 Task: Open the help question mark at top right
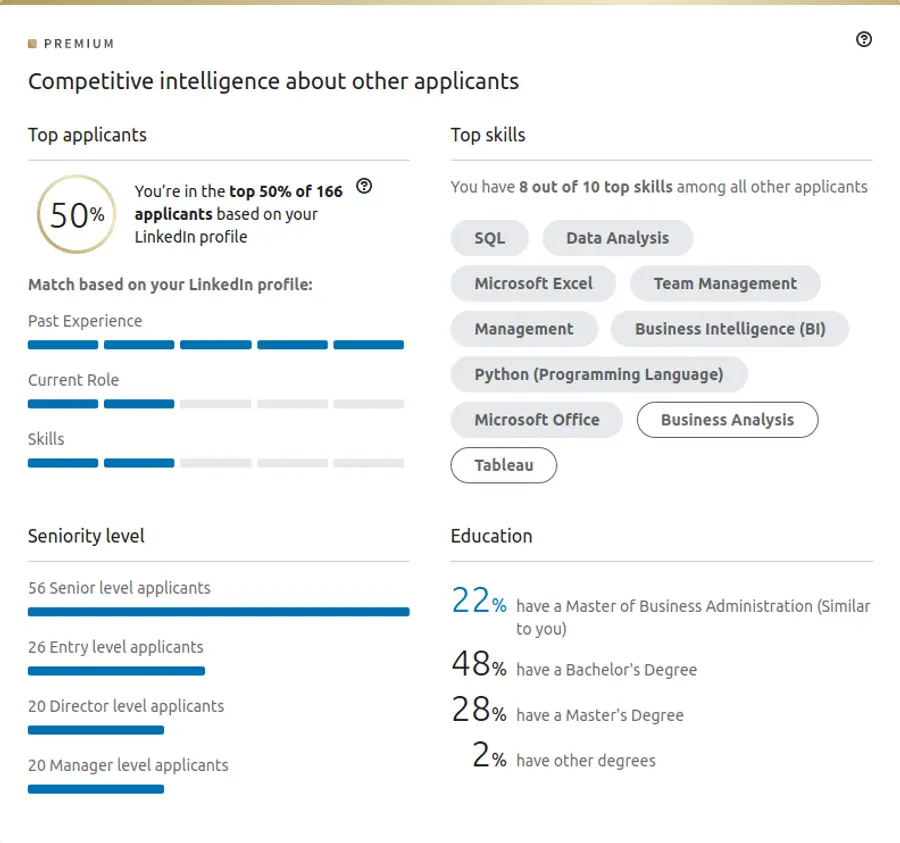click(x=864, y=39)
